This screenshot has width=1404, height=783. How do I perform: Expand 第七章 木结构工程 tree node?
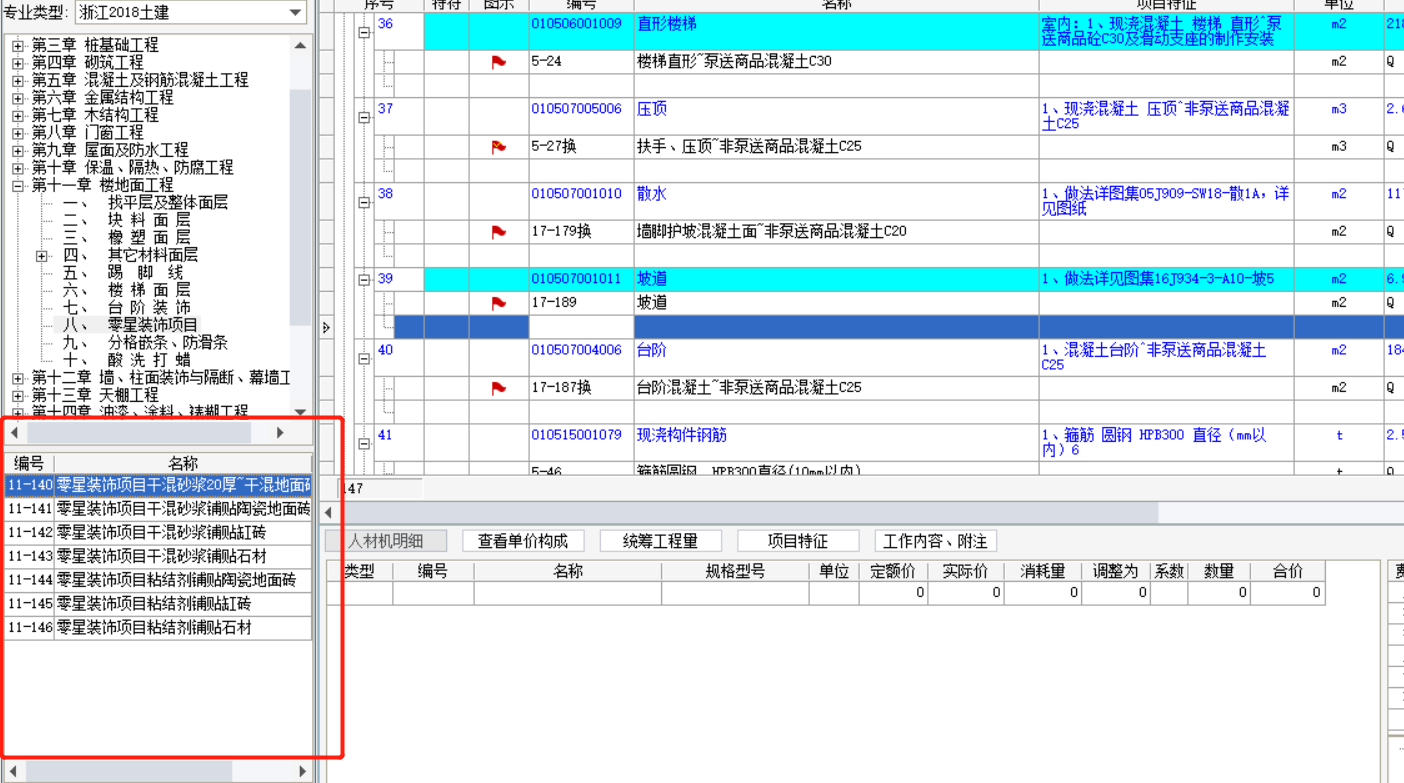click(x=18, y=116)
